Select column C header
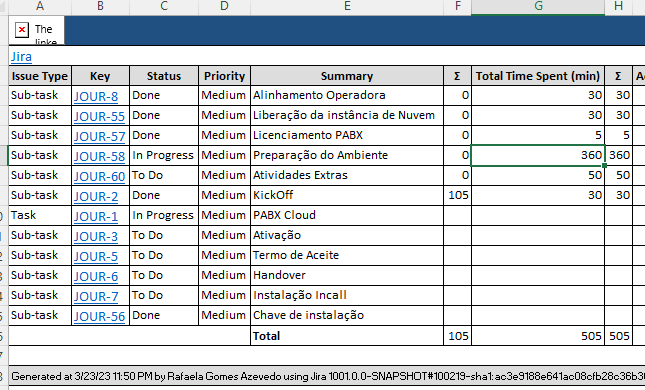Image resolution: width=645 pixels, height=390 pixels. pyautogui.click(x=164, y=6)
